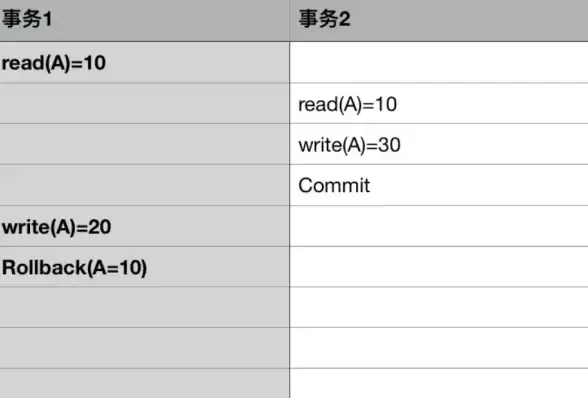Click the bottom-most empty 事务2 cell

coord(439,383)
